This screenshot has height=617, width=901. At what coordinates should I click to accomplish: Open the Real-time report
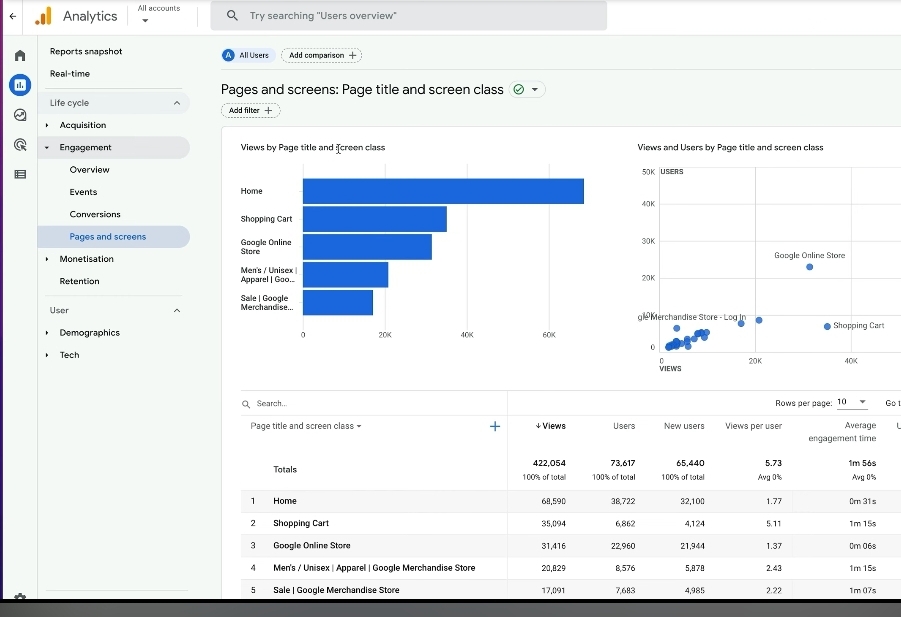click(70, 74)
